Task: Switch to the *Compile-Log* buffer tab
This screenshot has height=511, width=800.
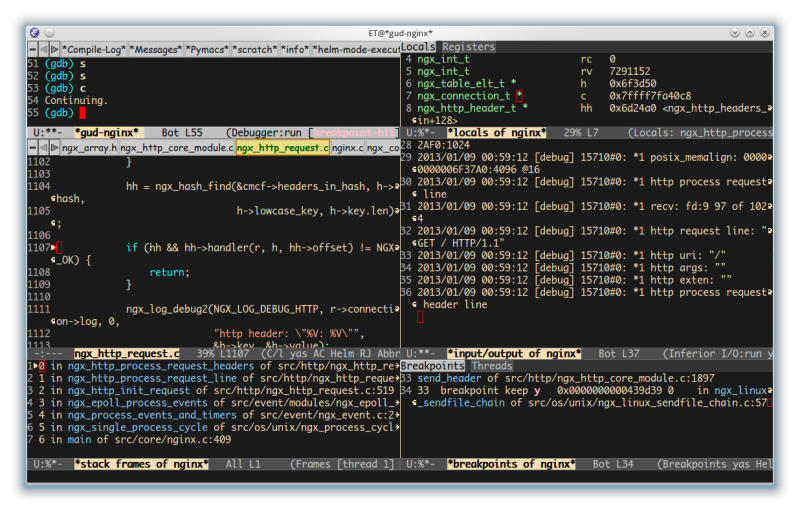Action: (94, 49)
